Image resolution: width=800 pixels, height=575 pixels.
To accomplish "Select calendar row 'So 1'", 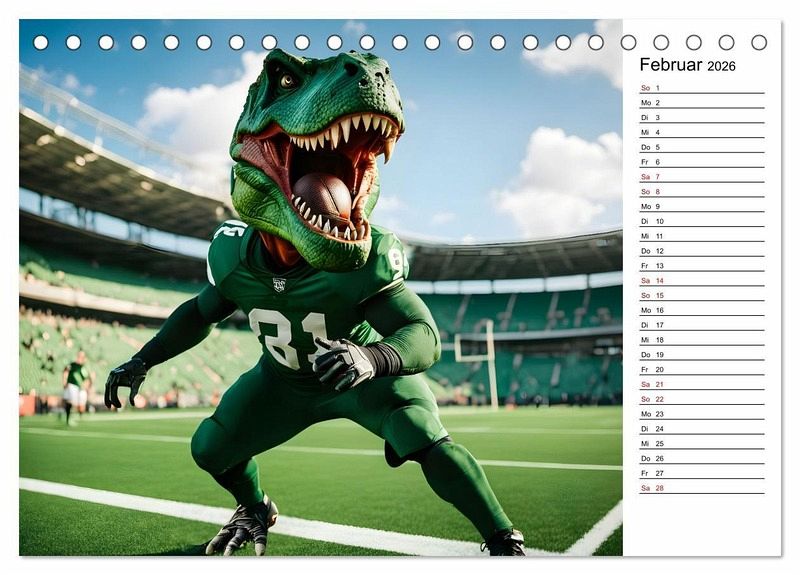I will [702, 88].
